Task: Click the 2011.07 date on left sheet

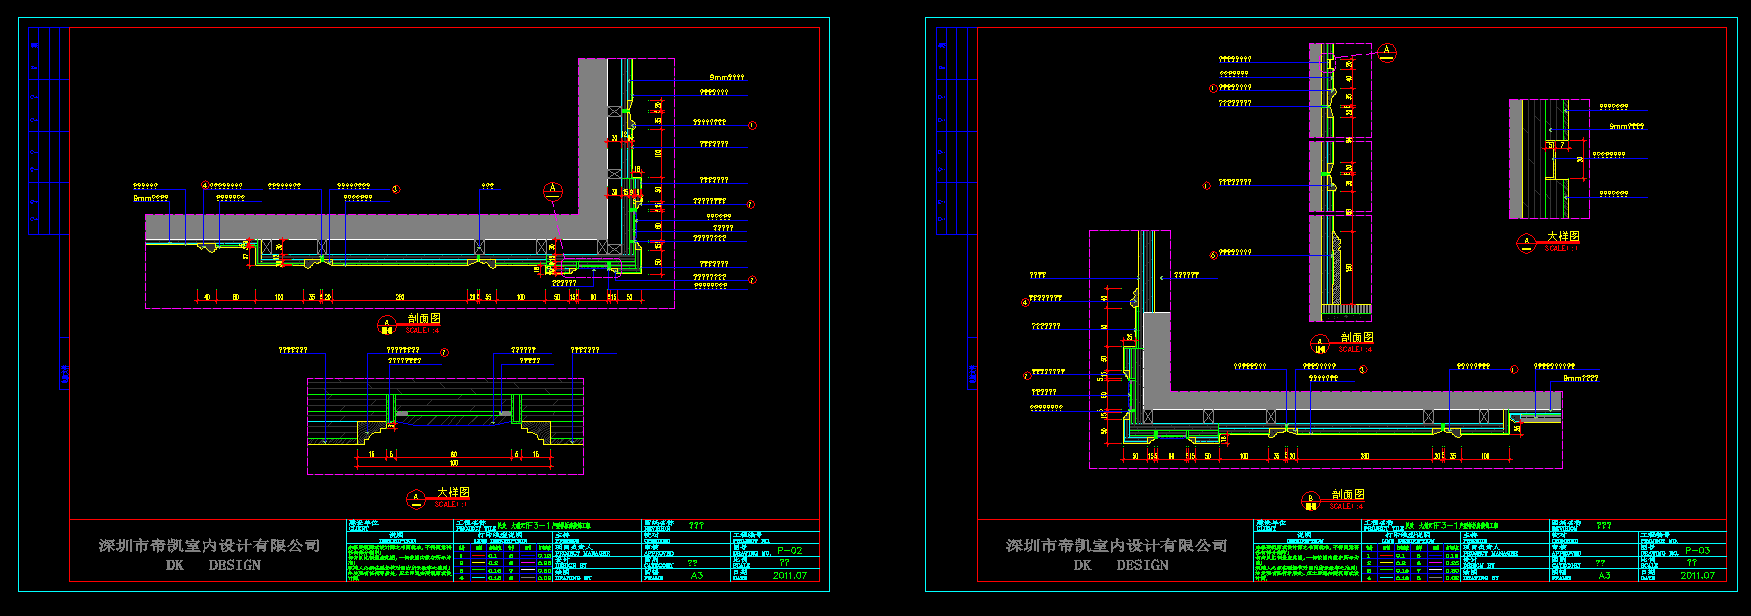Action: (x=789, y=576)
